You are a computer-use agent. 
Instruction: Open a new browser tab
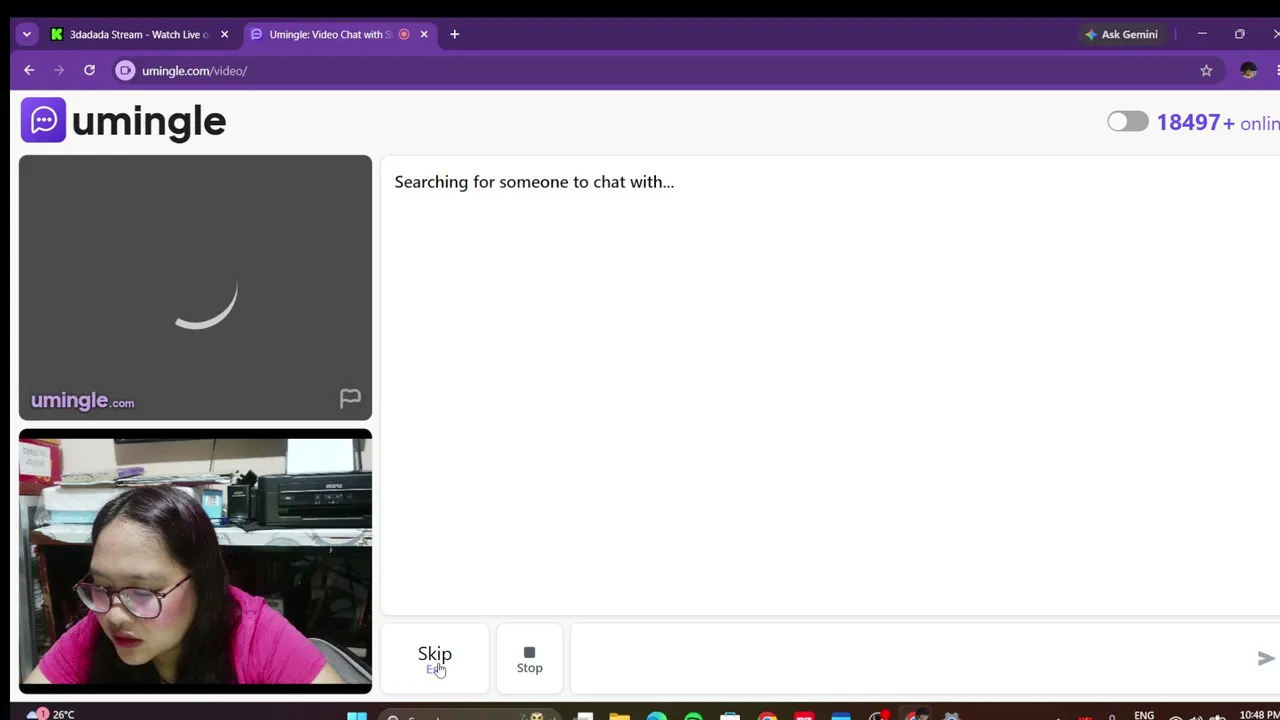[454, 34]
